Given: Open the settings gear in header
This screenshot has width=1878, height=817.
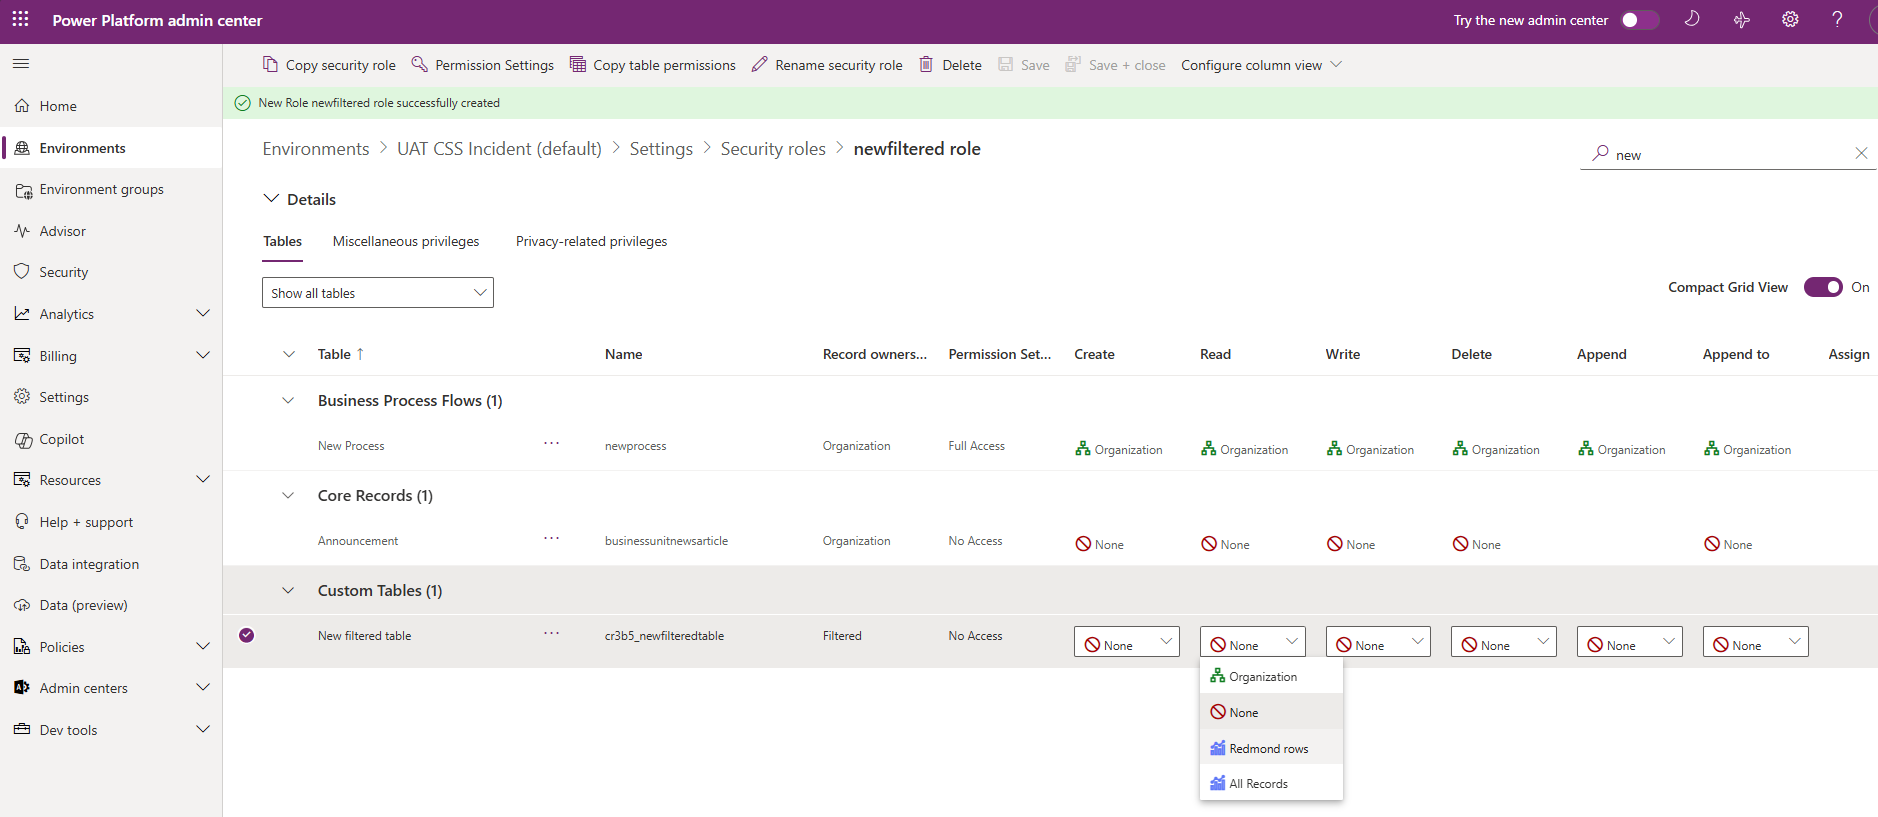Looking at the screenshot, I should [1790, 19].
